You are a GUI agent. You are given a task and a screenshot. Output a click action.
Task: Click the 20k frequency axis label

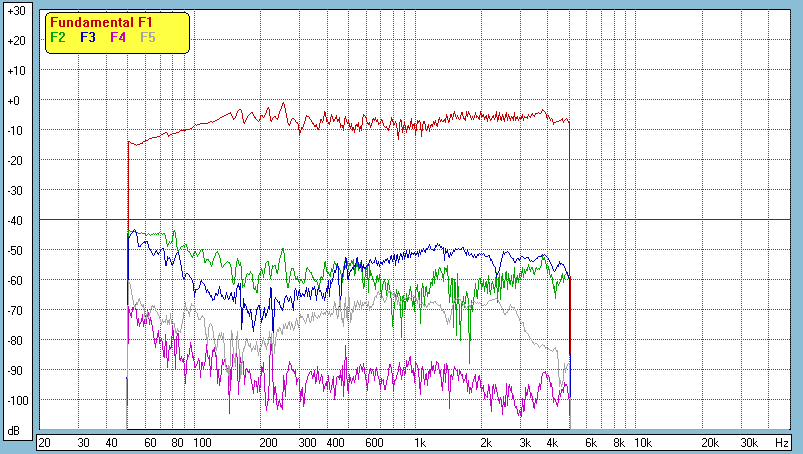[x=708, y=442]
